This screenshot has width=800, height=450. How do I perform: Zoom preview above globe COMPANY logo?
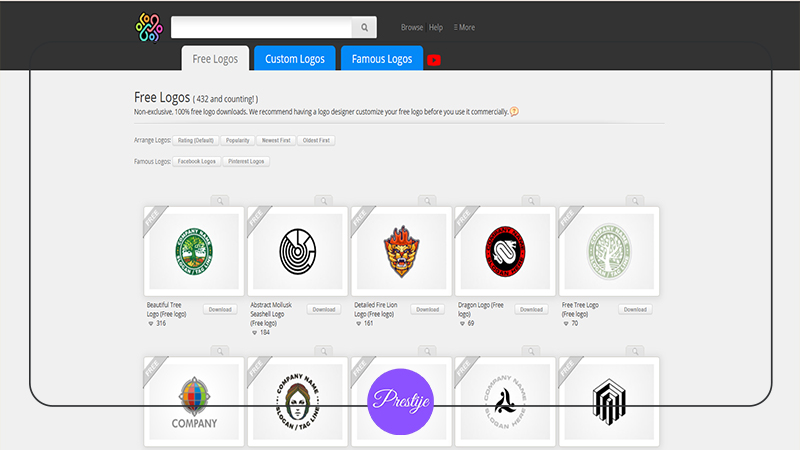220,352
